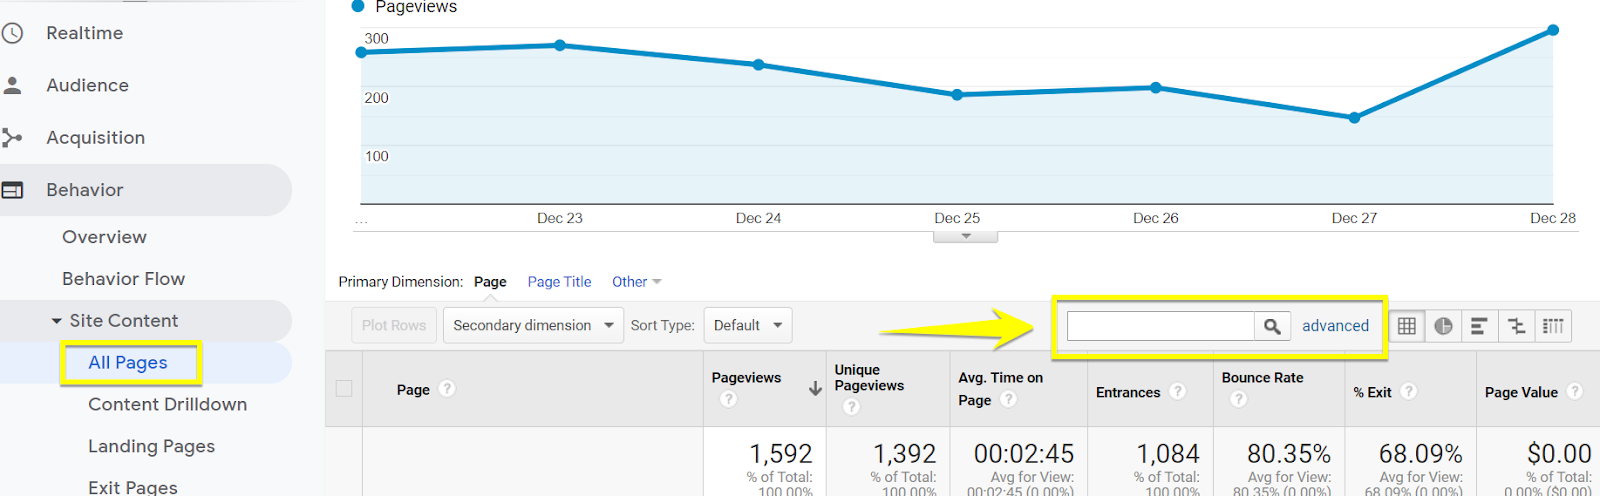Image resolution: width=1600 pixels, height=496 pixels.
Task: Tick the select-all checkbox in table header
Action: (x=344, y=389)
